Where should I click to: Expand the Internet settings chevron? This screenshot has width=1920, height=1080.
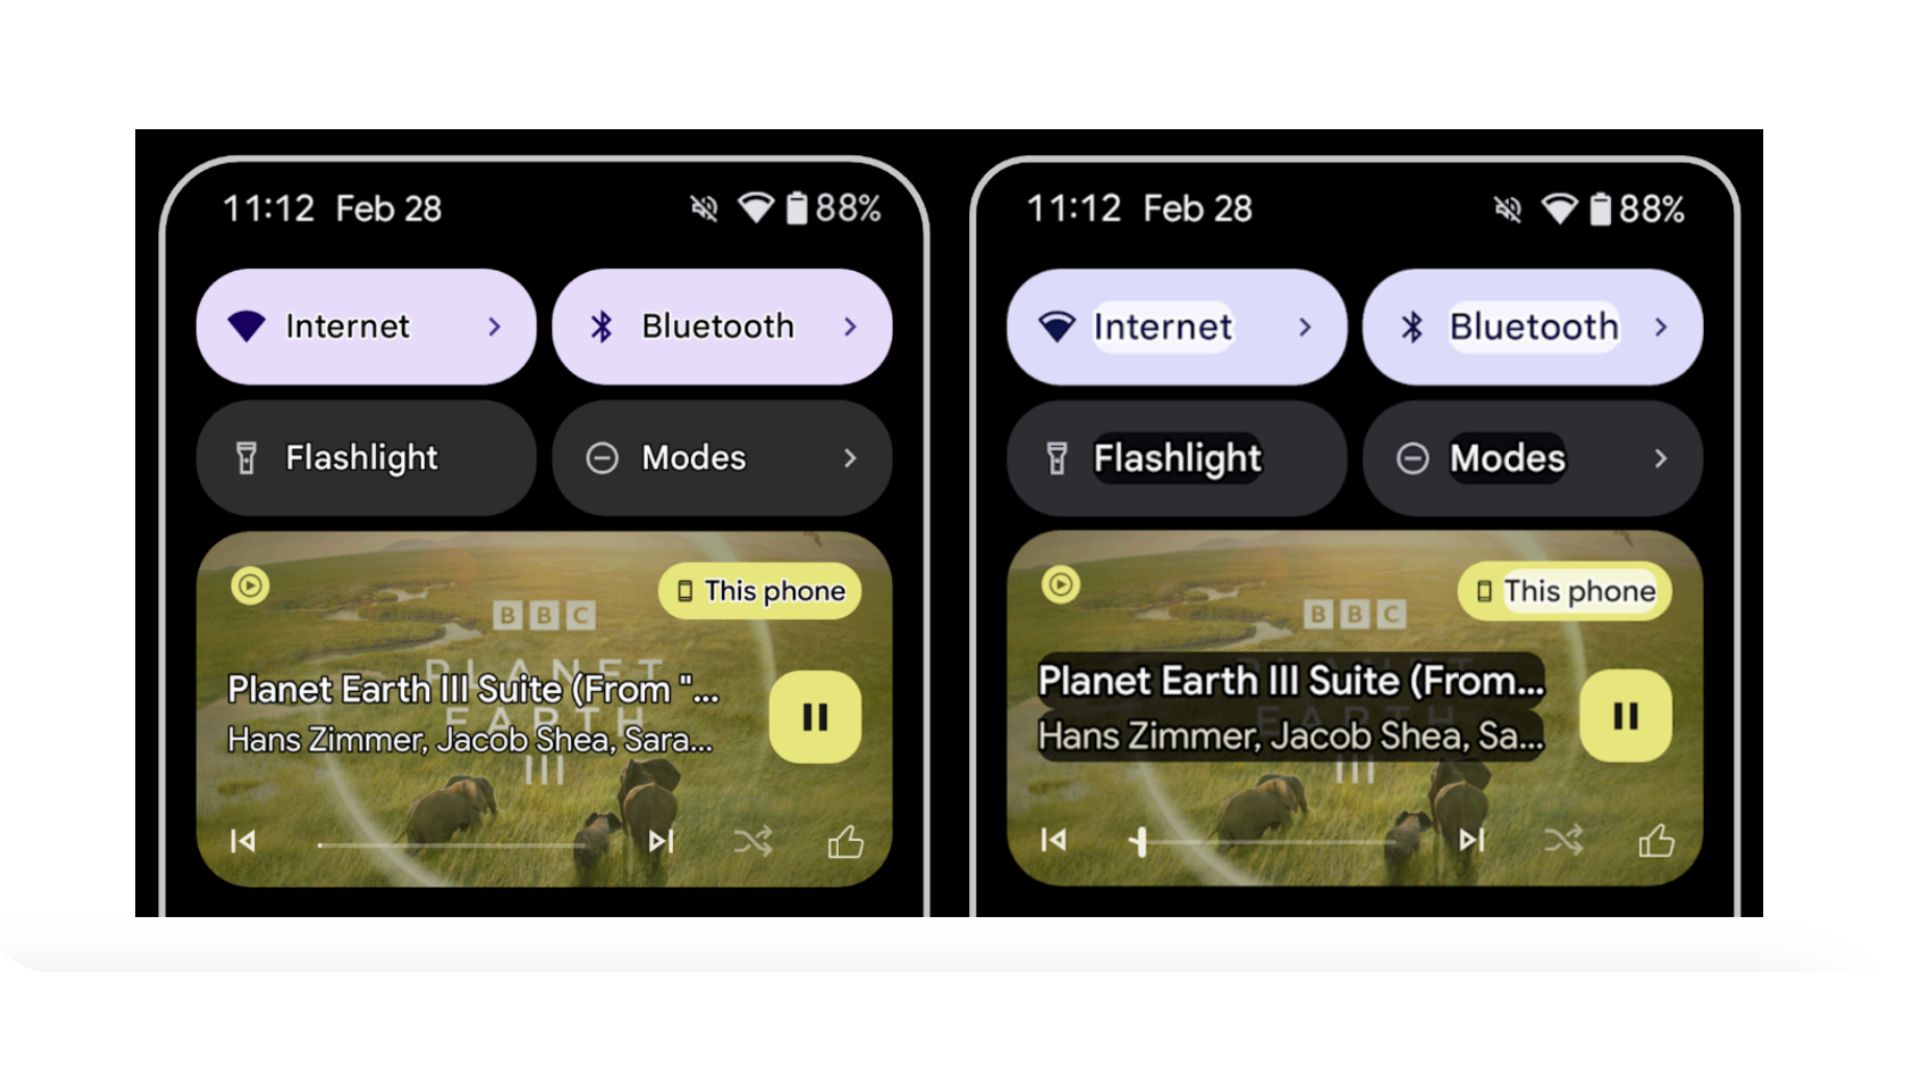(496, 326)
